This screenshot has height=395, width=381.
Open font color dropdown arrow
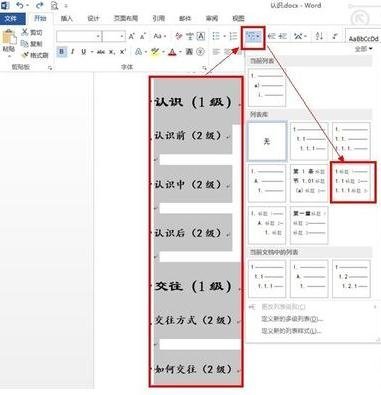(x=180, y=52)
